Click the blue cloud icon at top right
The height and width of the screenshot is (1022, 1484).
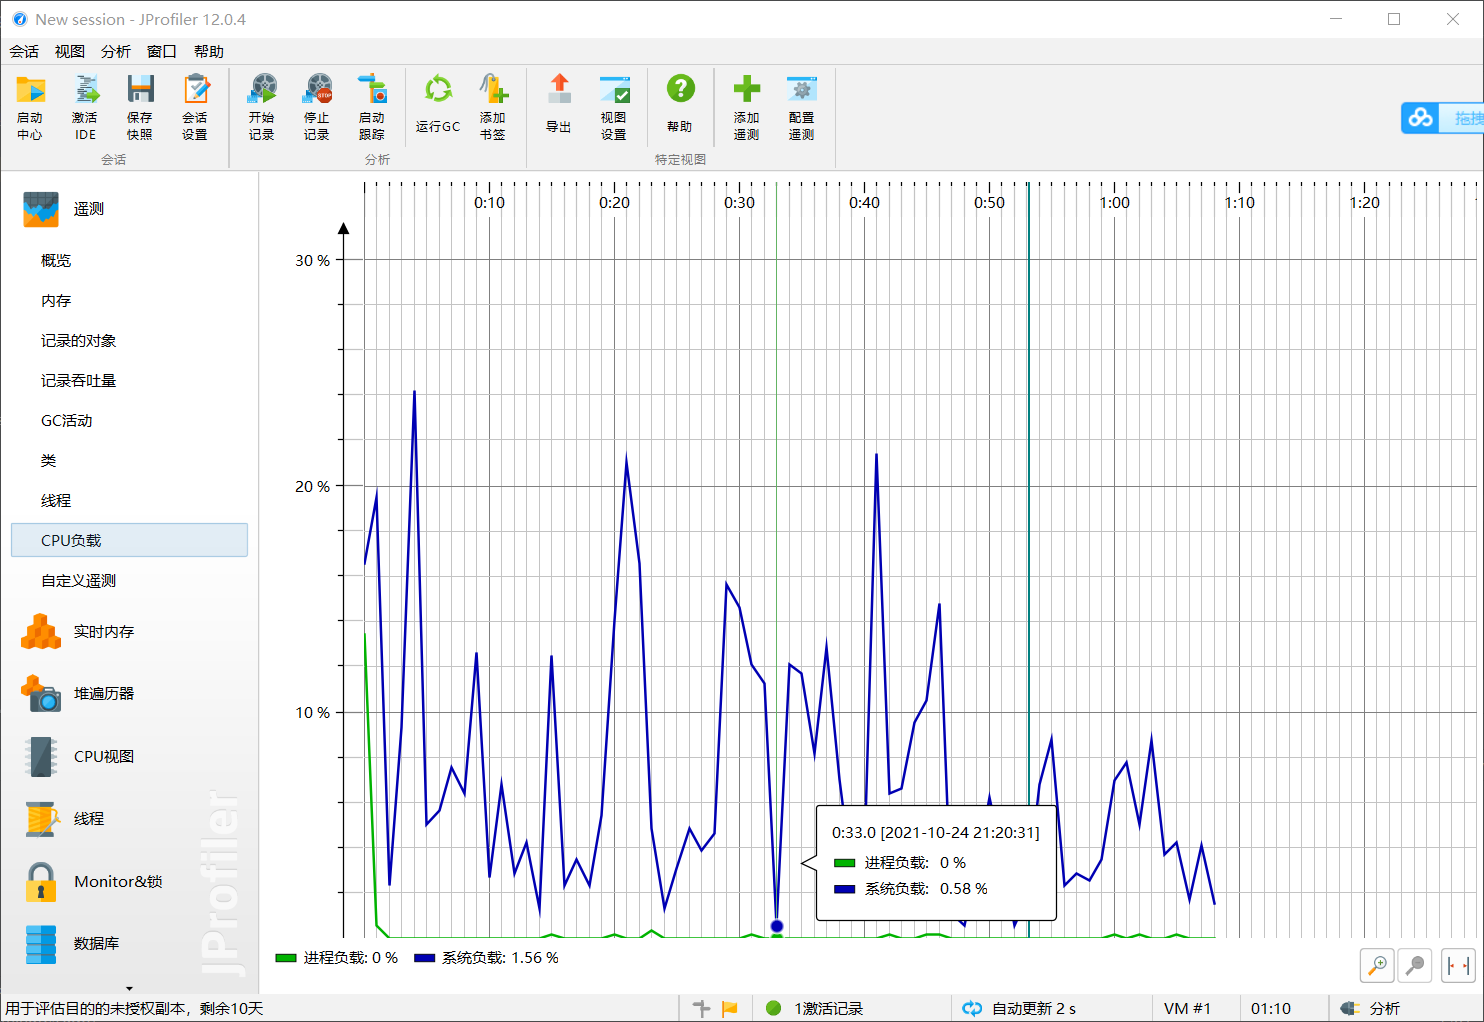pyautogui.click(x=1420, y=118)
